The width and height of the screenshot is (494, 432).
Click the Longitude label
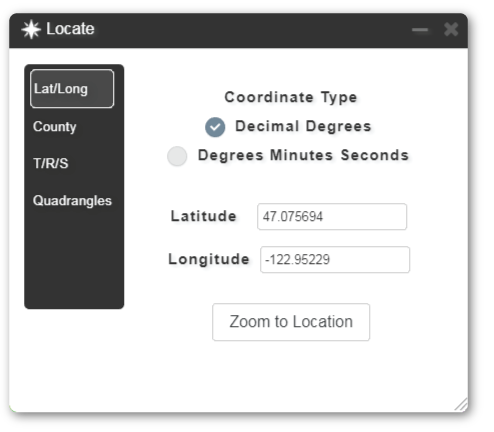coord(209,259)
